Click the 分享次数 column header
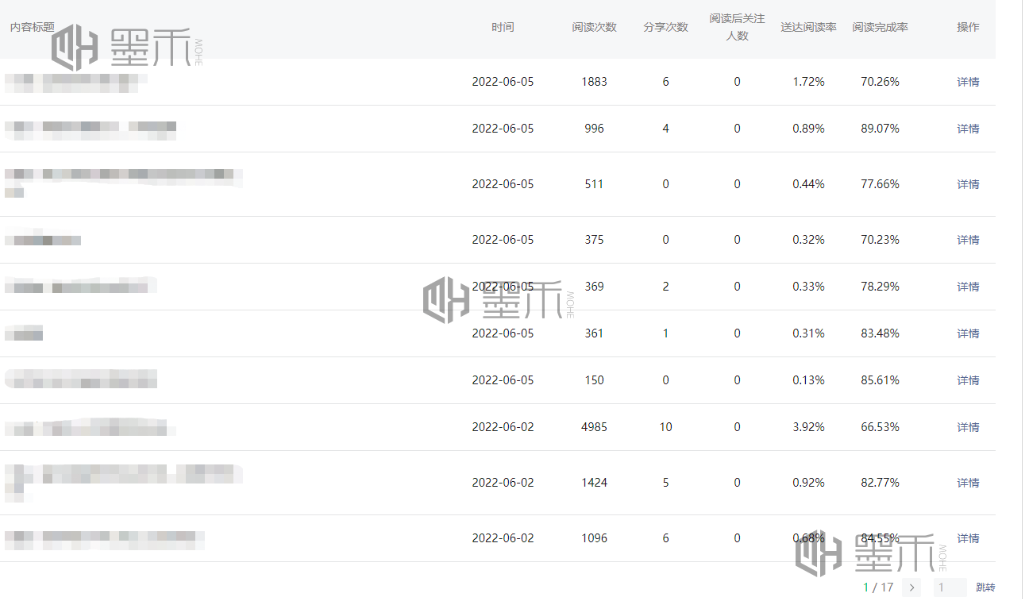1024x599 pixels. click(x=666, y=28)
